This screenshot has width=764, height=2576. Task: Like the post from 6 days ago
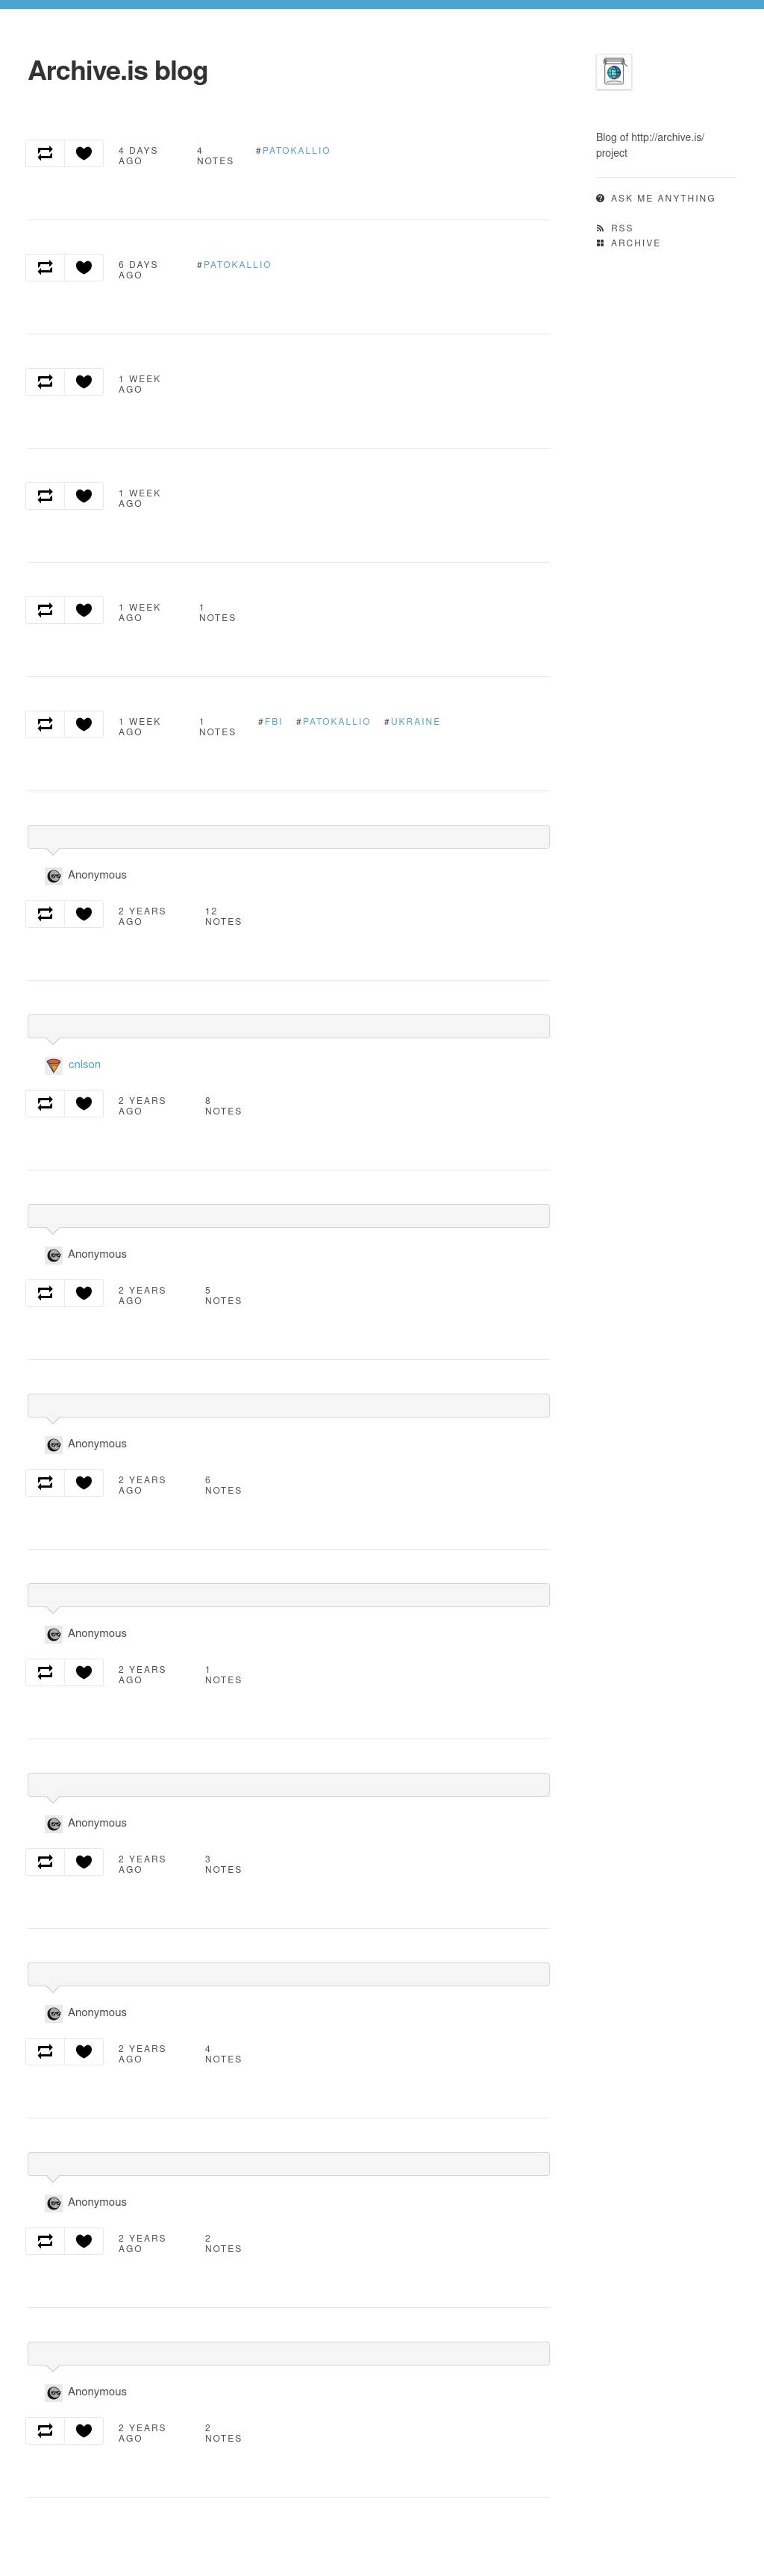(84, 267)
